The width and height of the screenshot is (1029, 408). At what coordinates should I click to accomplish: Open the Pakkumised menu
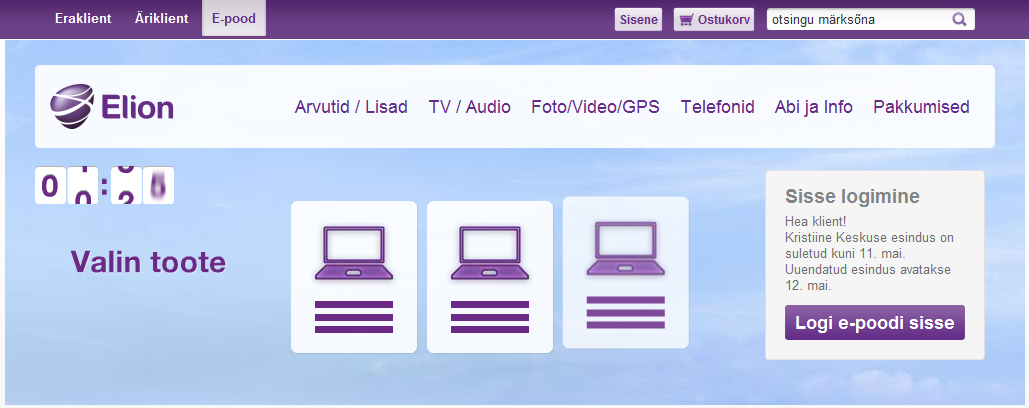tap(921, 107)
